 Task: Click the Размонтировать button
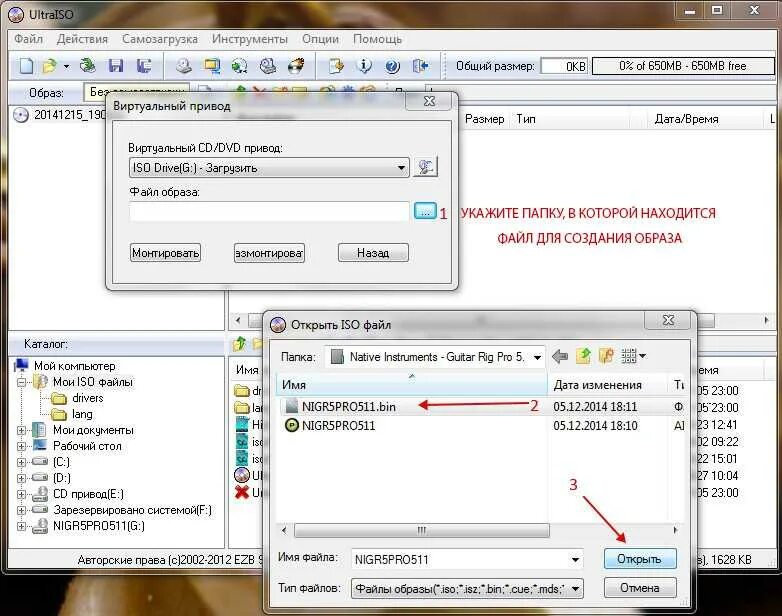click(x=269, y=253)
